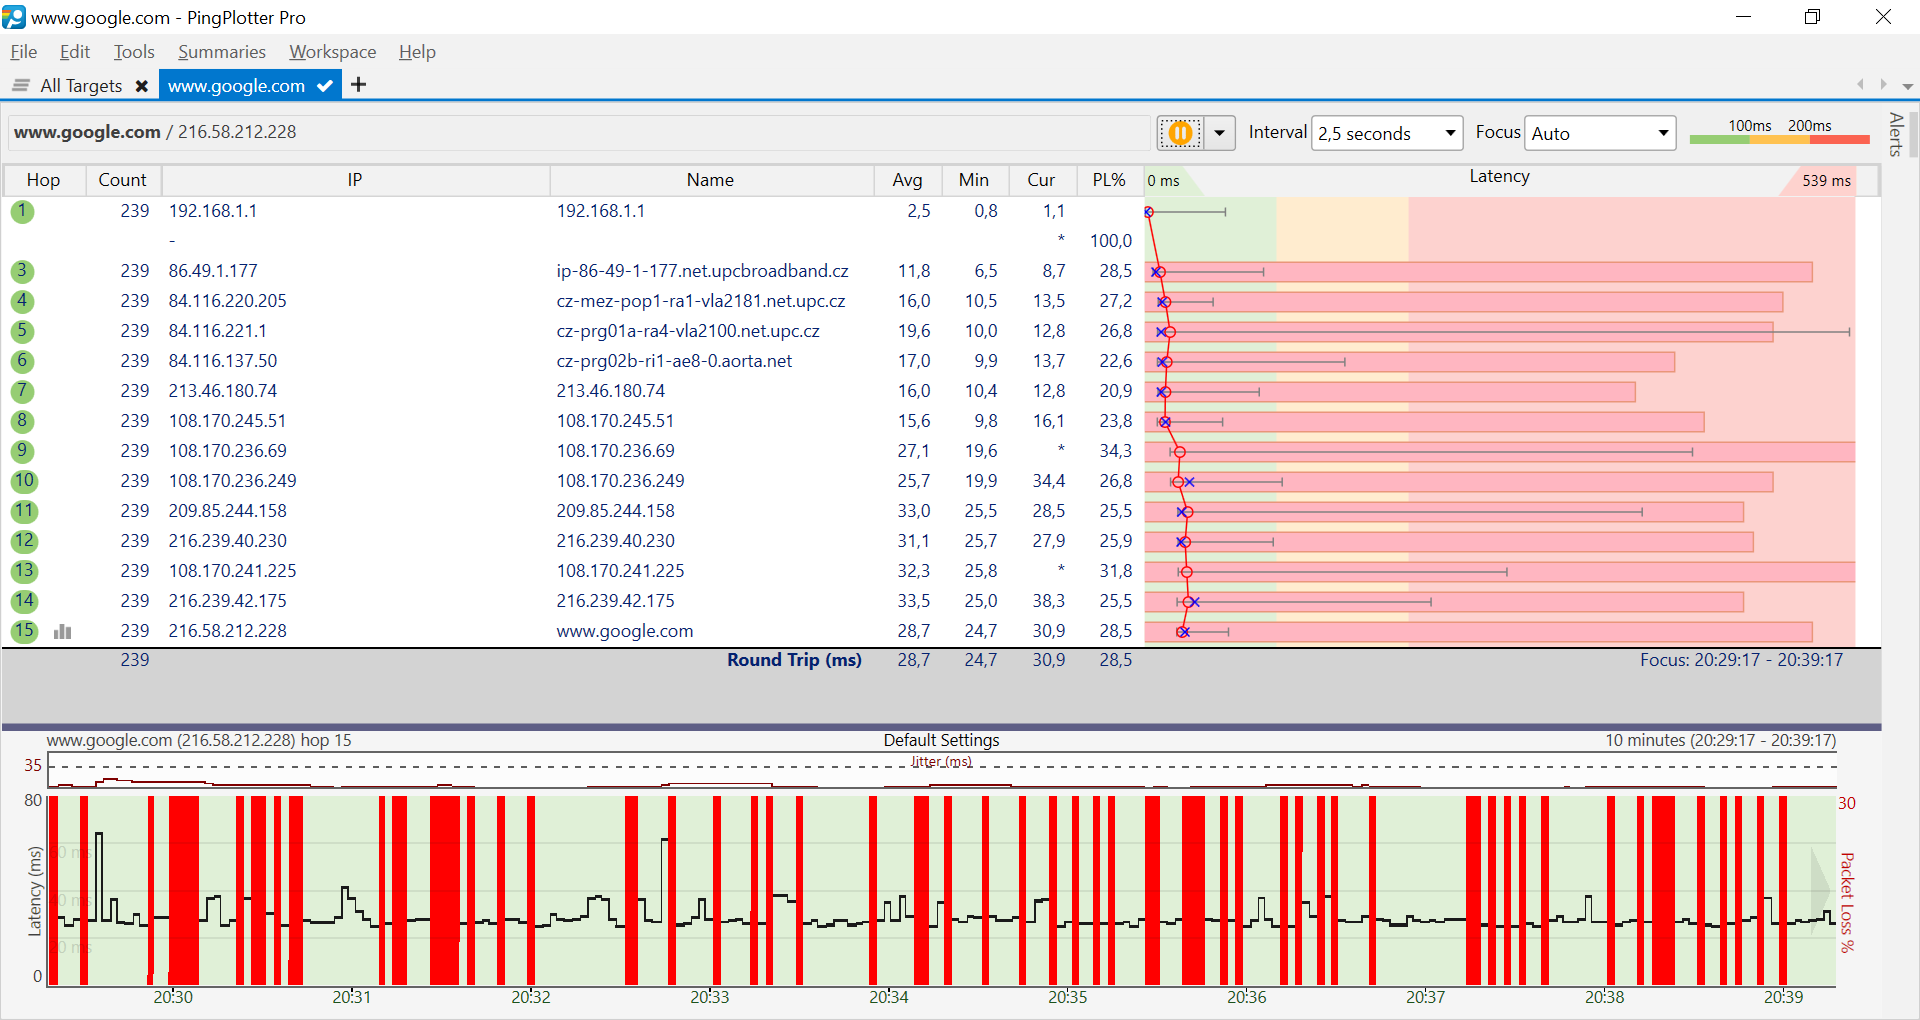Click the 539 ms latency scale maximum
The image size is (1920, 1020).
(1826, 181)
